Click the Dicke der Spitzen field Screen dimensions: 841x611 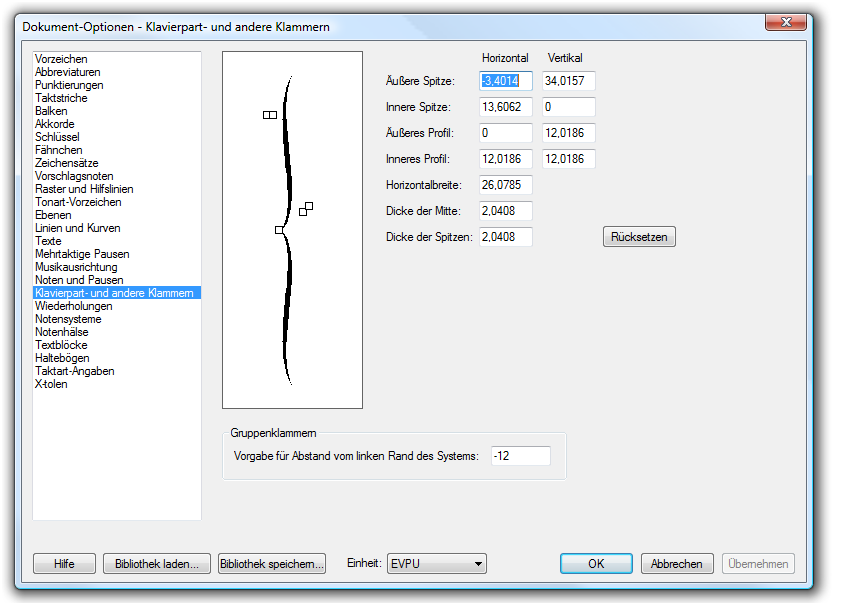click(x=505, y=237)
